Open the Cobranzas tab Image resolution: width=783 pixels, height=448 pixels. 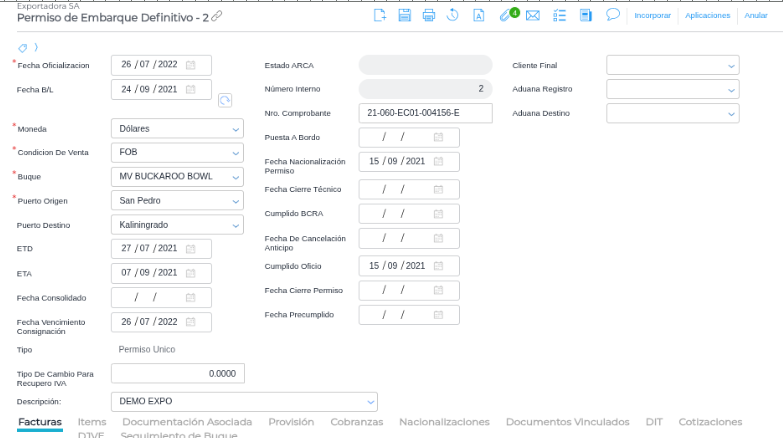pos(358,422)
